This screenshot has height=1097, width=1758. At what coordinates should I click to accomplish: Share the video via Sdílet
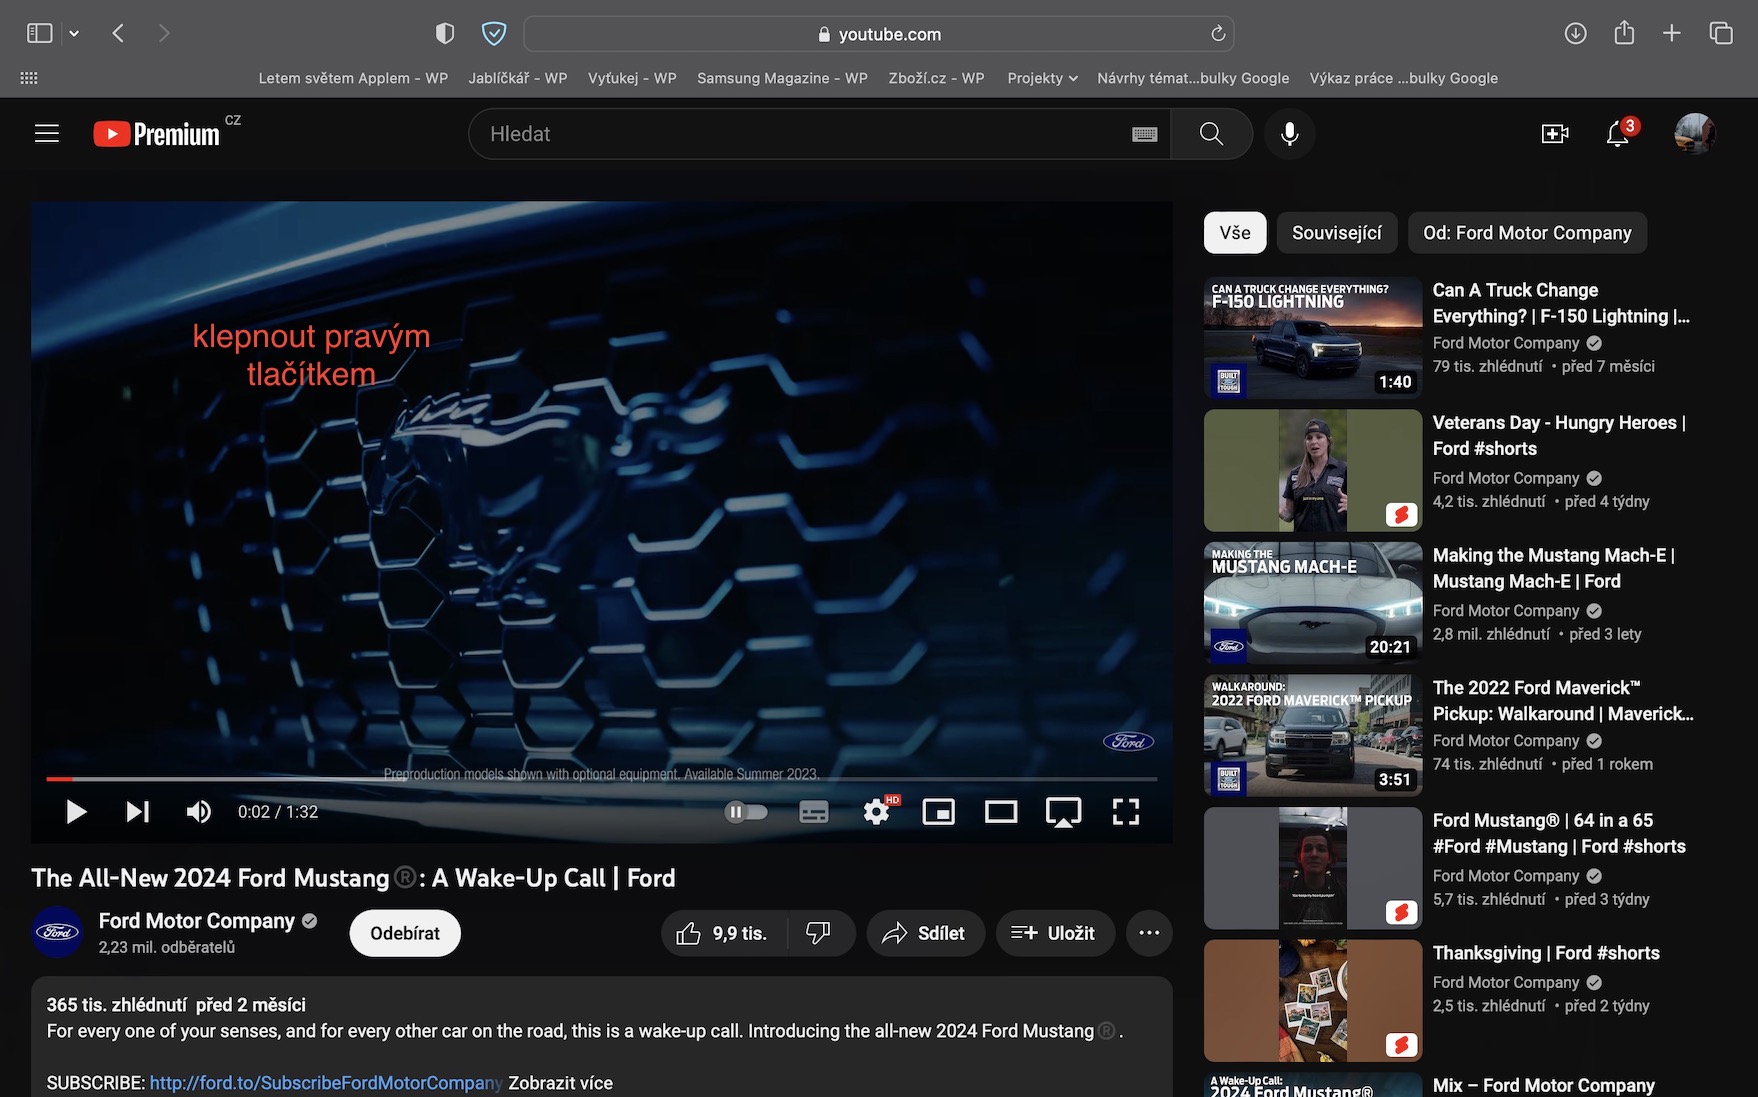coord(925,933)
